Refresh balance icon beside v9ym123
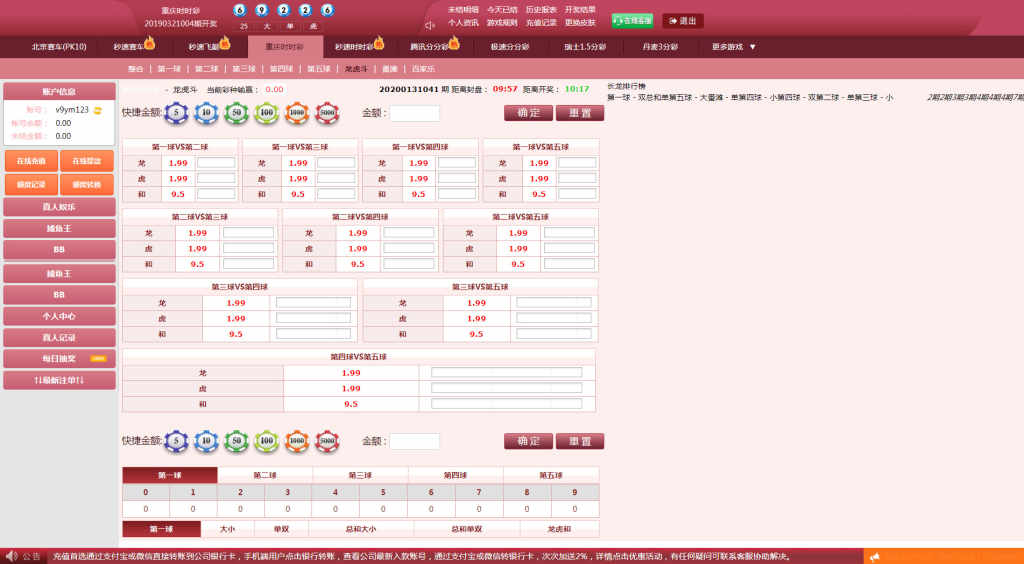This screenshot has width=1024, height=564. tap(98, 110)
